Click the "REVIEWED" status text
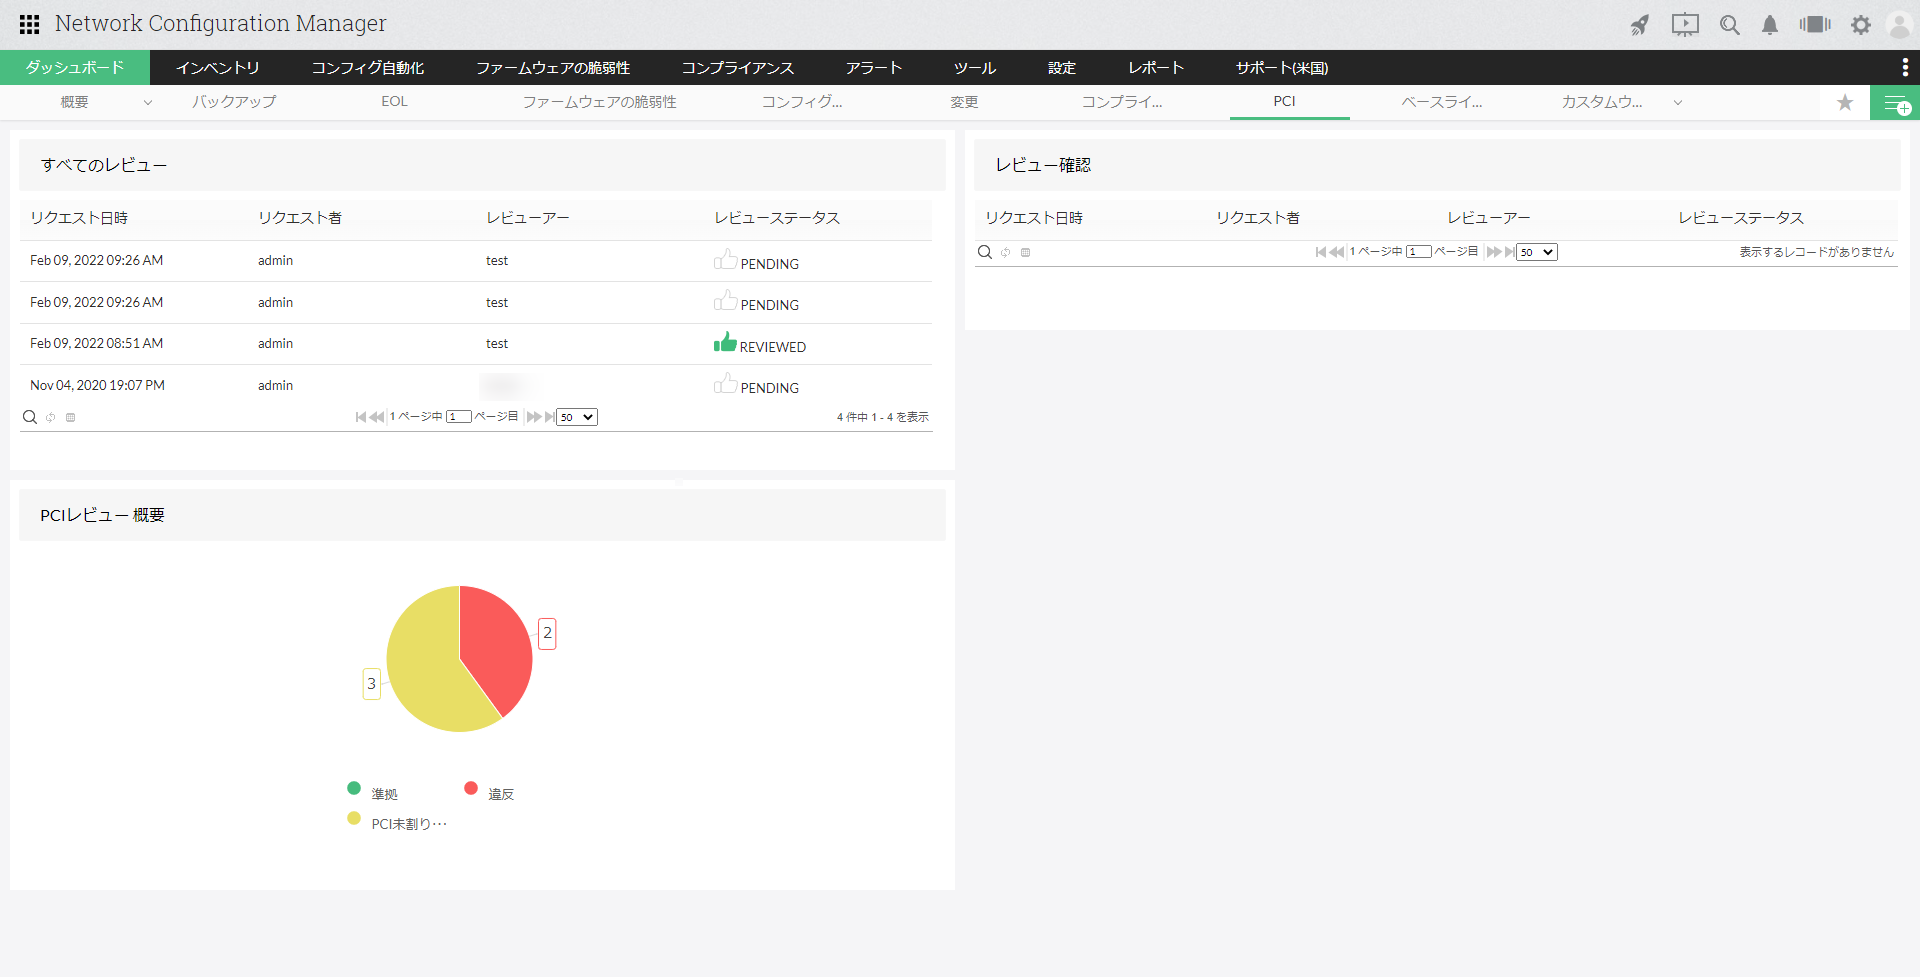 [773, 347]
